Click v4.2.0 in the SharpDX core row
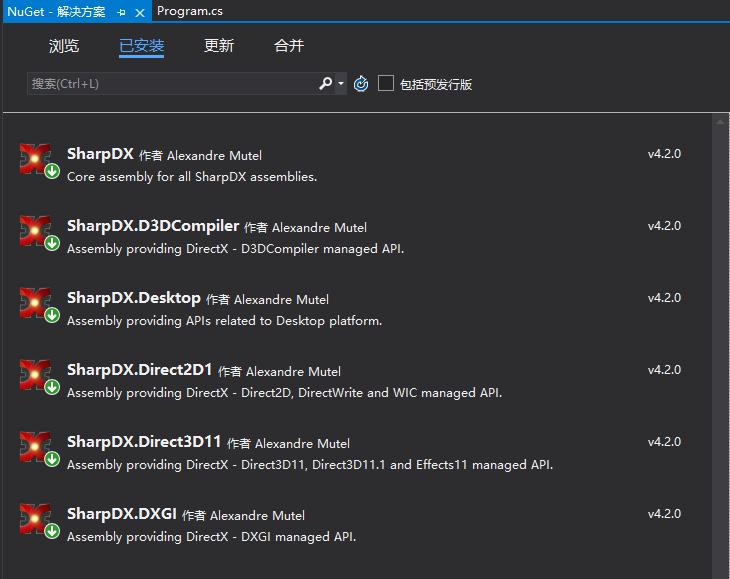This screenshot has height=579, width=730. point(664,154)
